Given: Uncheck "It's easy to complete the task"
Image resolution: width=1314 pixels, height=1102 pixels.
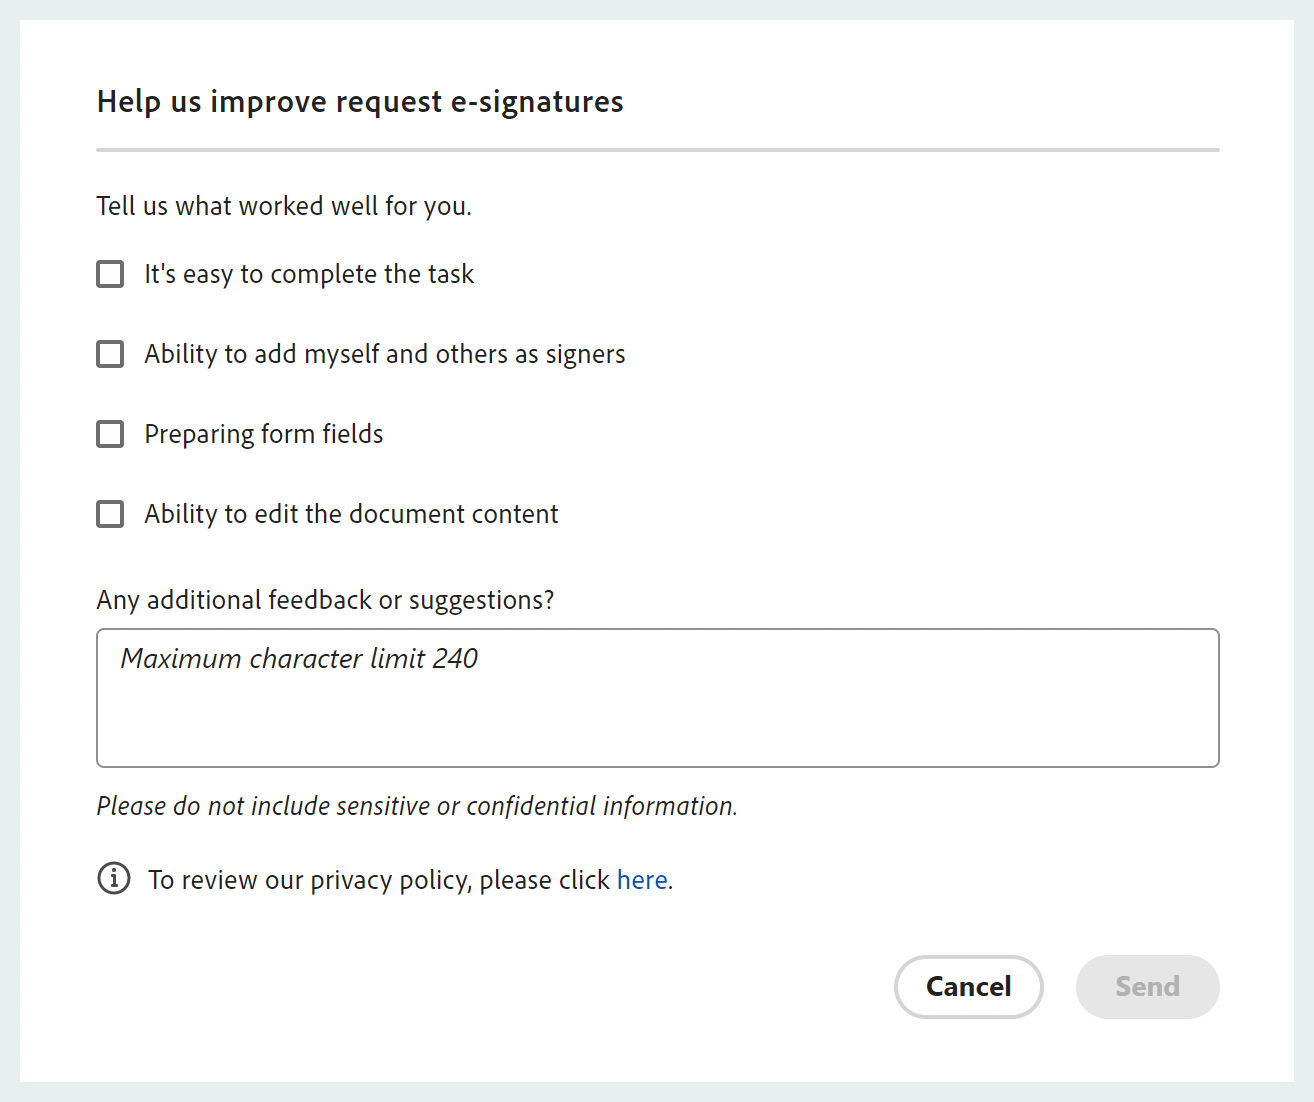Looking at the screenshot, I should click(x=110, y=274).
